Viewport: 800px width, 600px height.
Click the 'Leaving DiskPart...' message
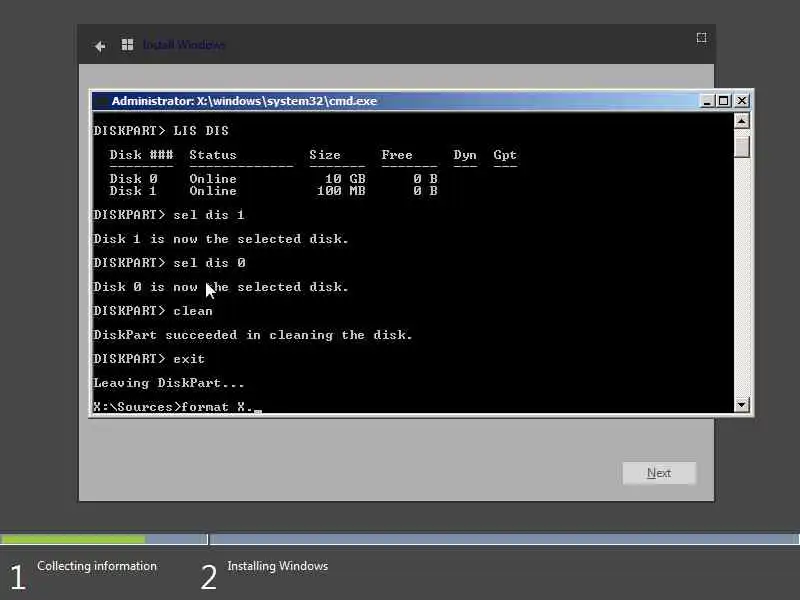point(169,383)
